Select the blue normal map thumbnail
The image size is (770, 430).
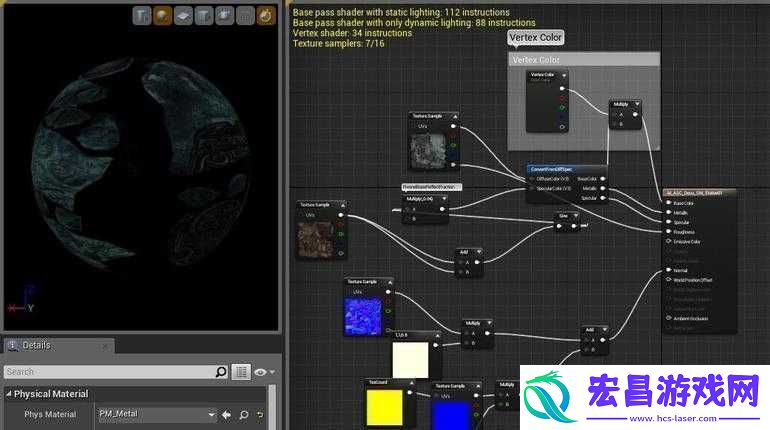363,317
